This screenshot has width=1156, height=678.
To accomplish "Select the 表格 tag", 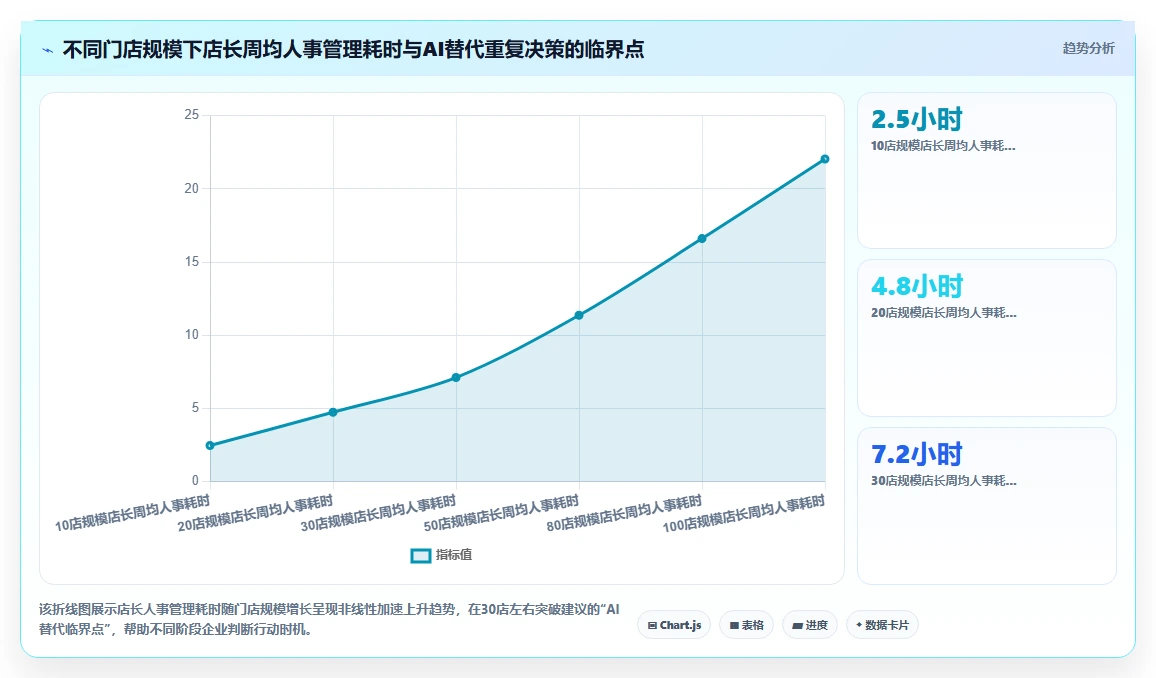I will pyautogui.click(x=746, y=625).
